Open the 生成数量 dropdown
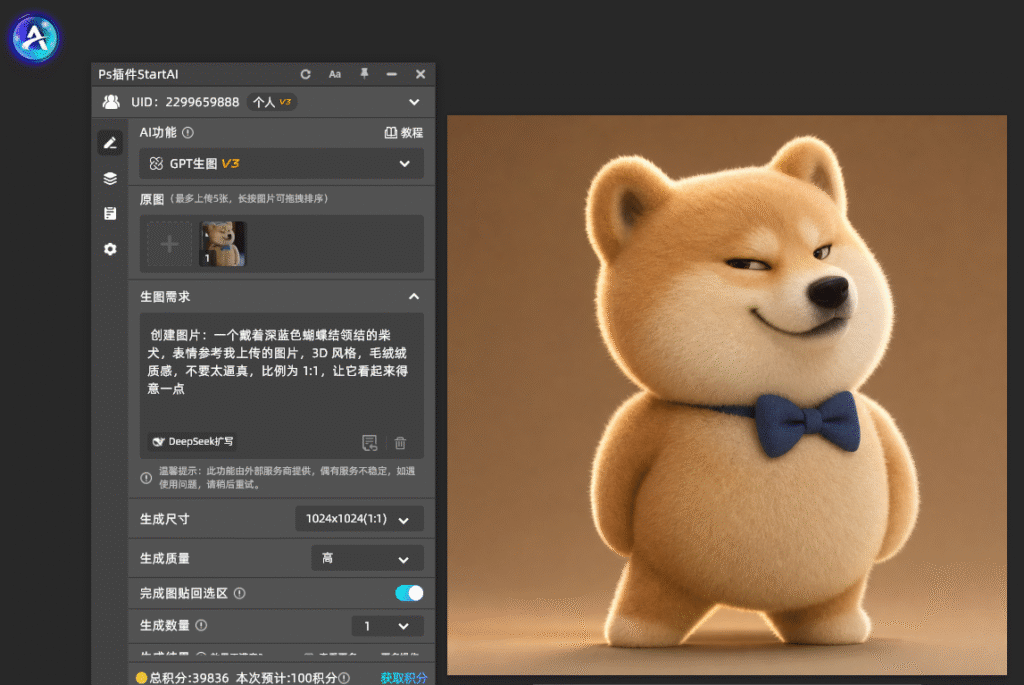Screen dimensions: 1024x685 coord(388,626)
